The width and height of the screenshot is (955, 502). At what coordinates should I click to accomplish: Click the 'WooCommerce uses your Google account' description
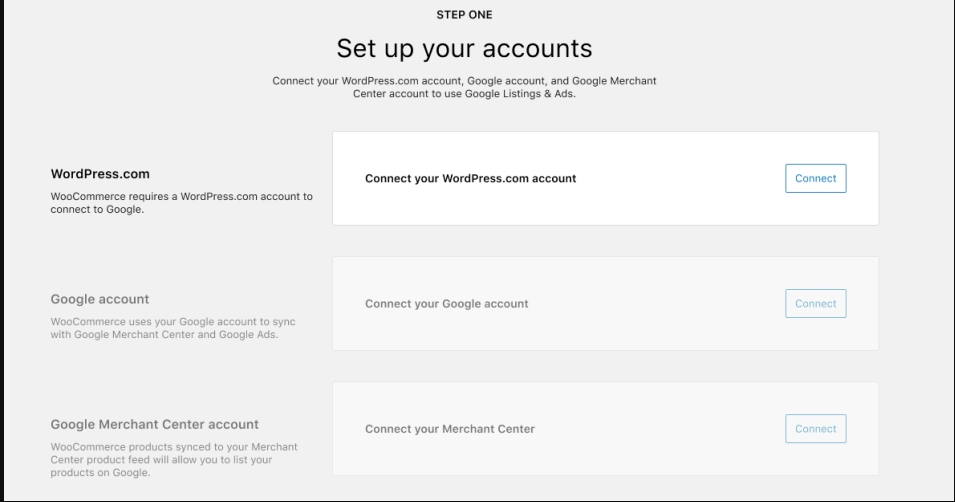pos(173,328)
